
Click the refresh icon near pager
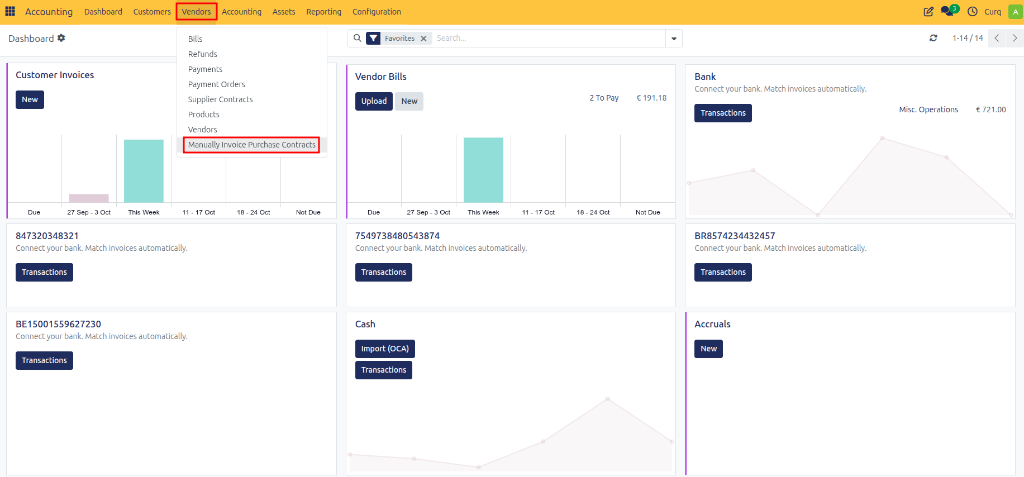tap(933, 39)
